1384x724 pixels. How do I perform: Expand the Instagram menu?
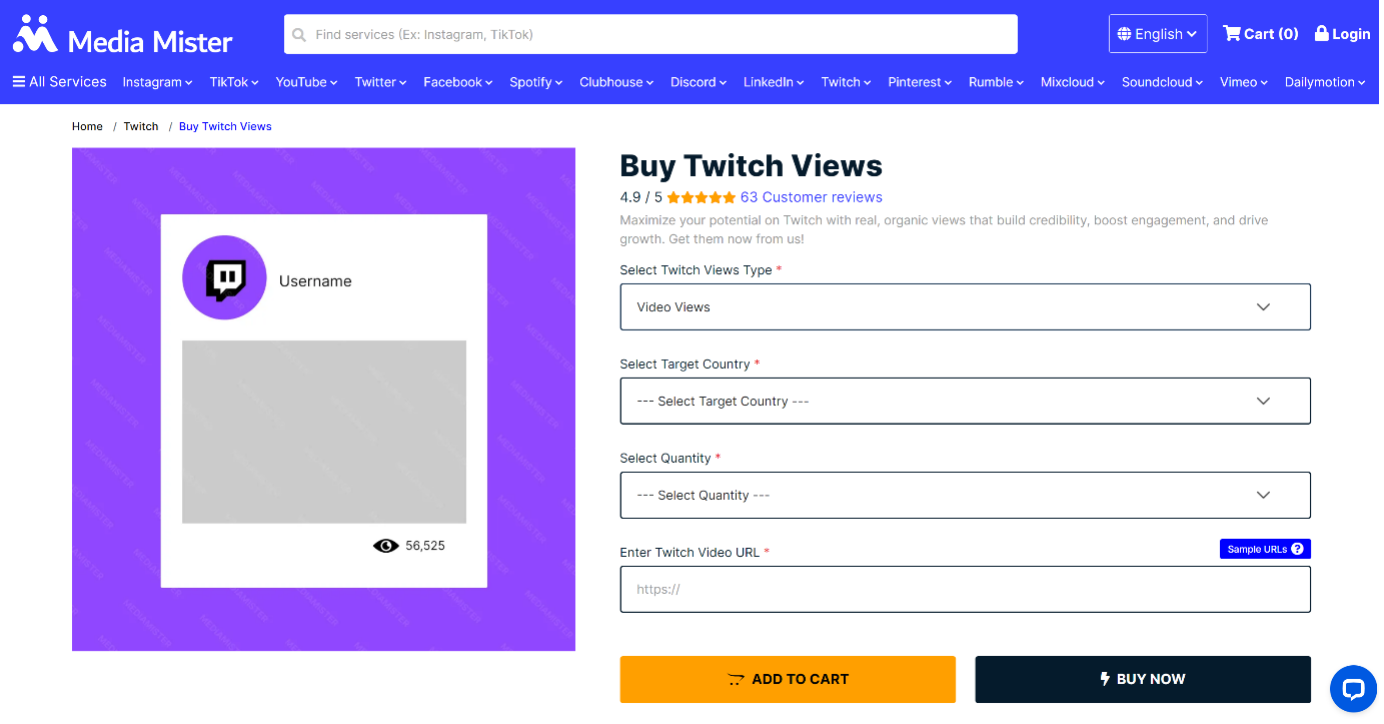pyautogui.click(x=157, y=82)
